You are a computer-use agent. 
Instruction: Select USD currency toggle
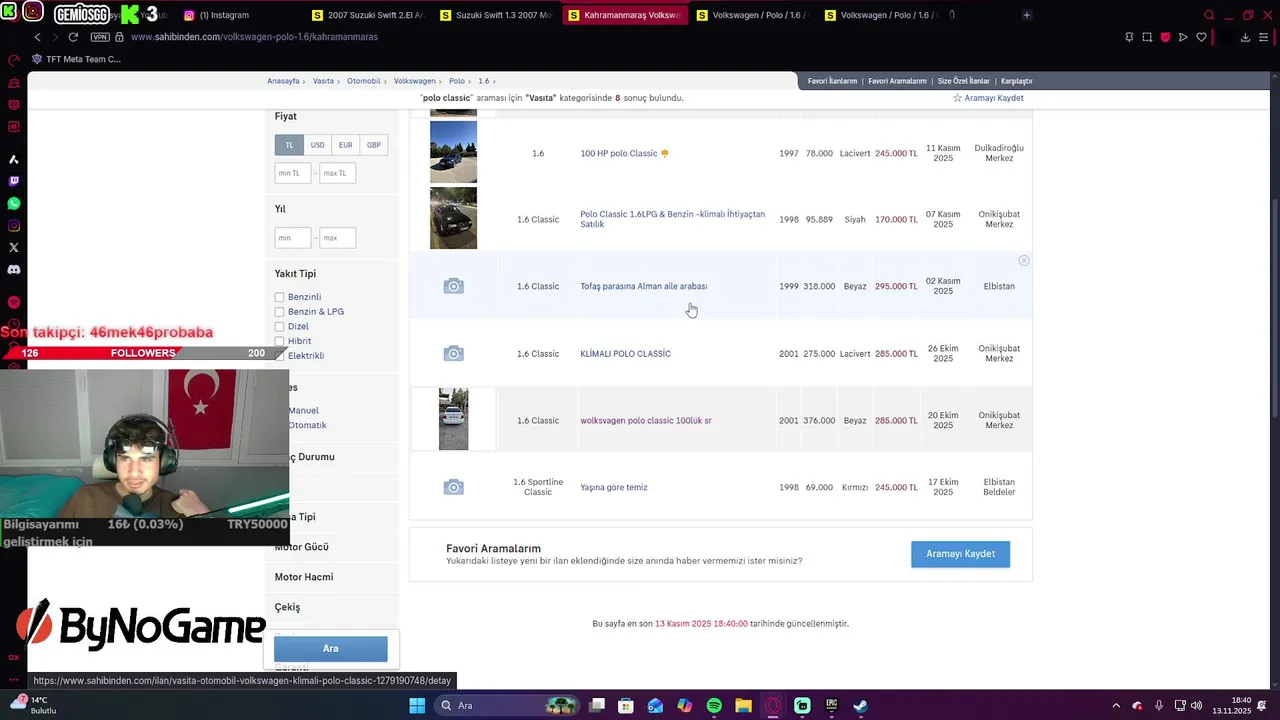pyautogui.click(x=317, y=145)
